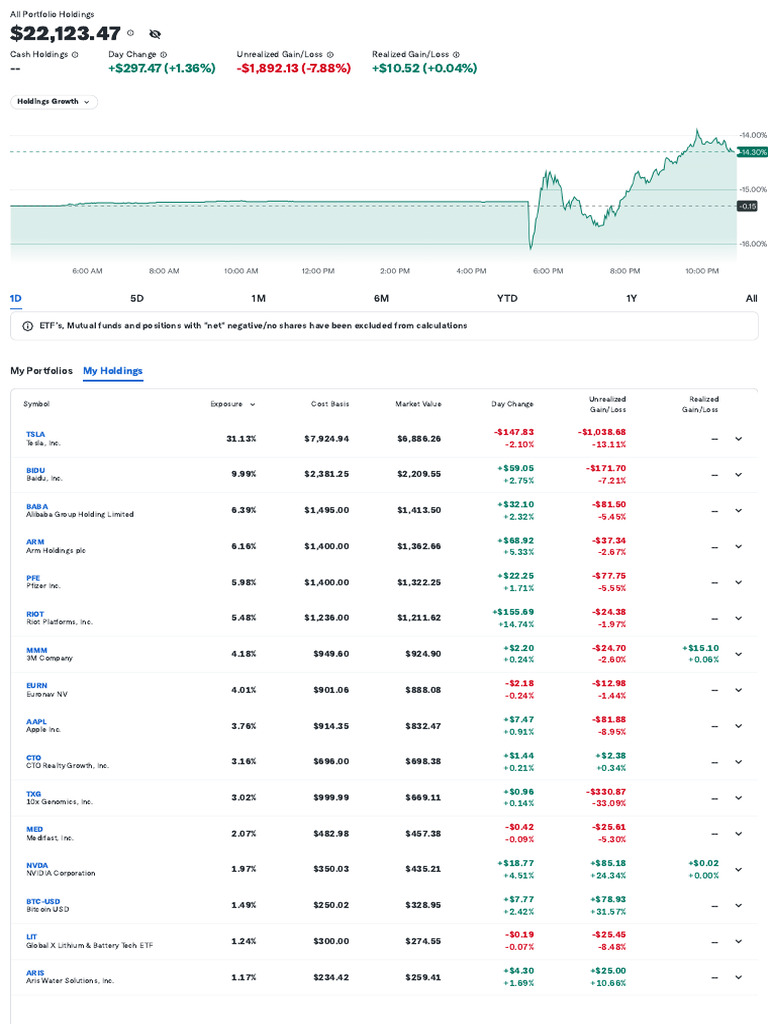Click Cash Holdings info icon
The height and width of the screenshot is (1024, 768).
75,54
